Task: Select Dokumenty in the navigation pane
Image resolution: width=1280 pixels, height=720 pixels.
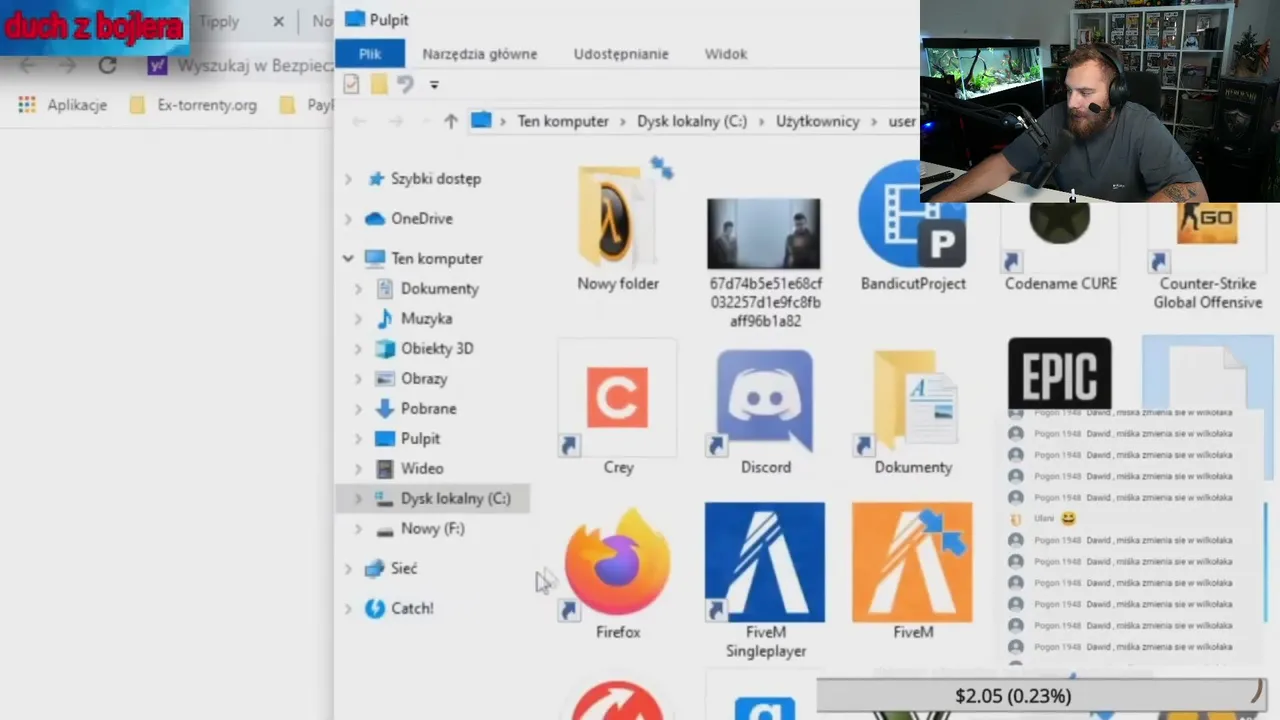Action: pos(439,289)
